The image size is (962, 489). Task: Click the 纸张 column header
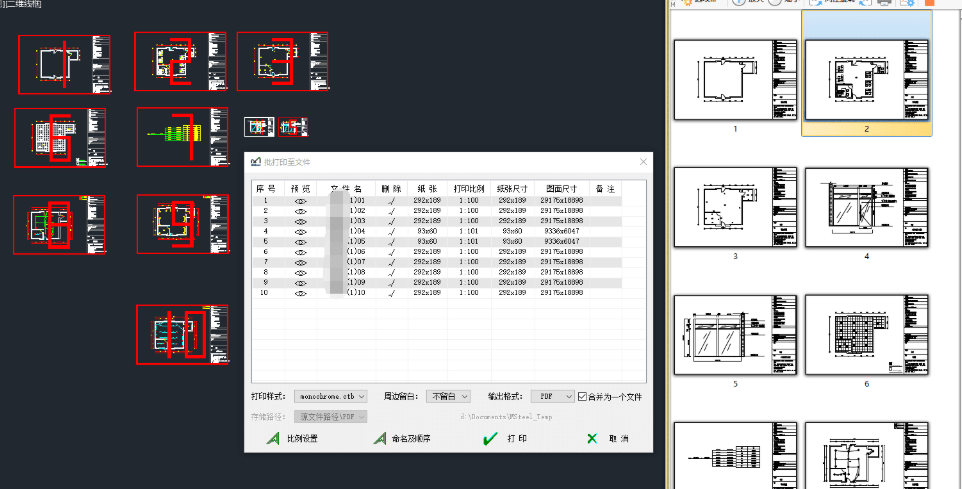pyautogui.click(x=427, y=188)
